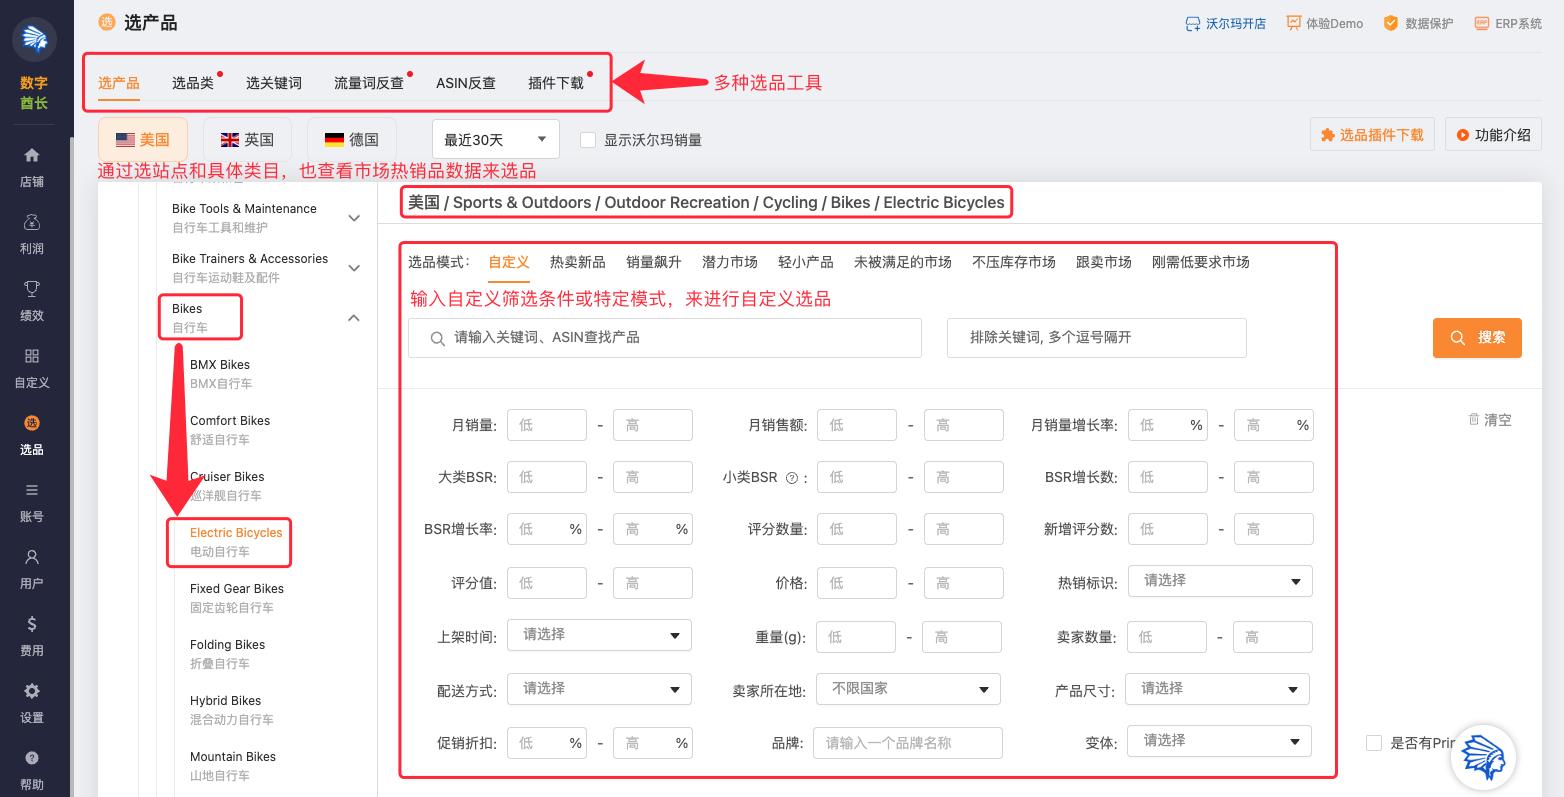Select the 热卖新品 selection mode

[x=577, y=262]
